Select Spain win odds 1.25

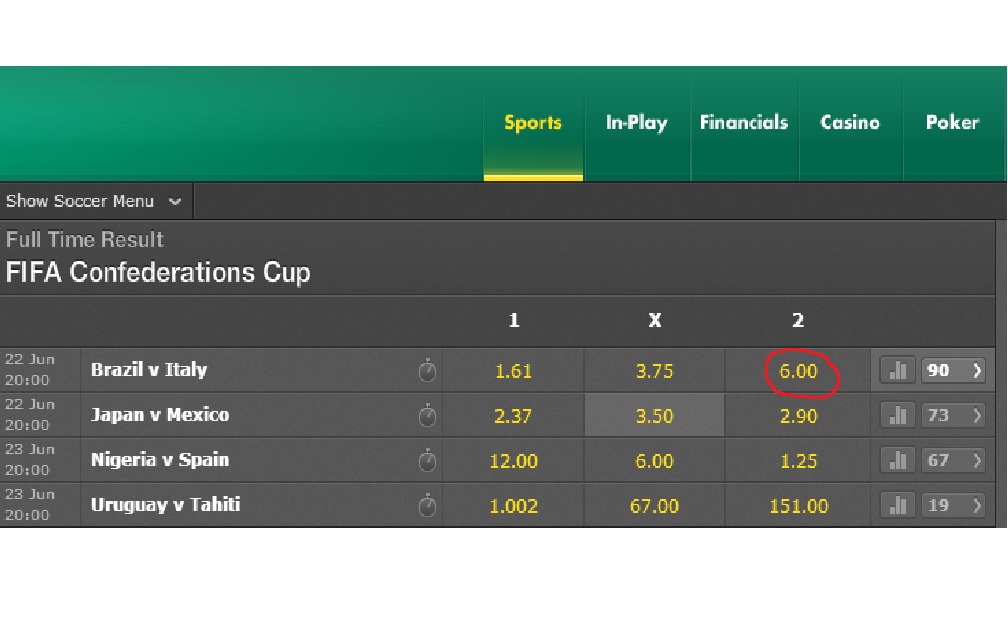click(x=798, y=461)
